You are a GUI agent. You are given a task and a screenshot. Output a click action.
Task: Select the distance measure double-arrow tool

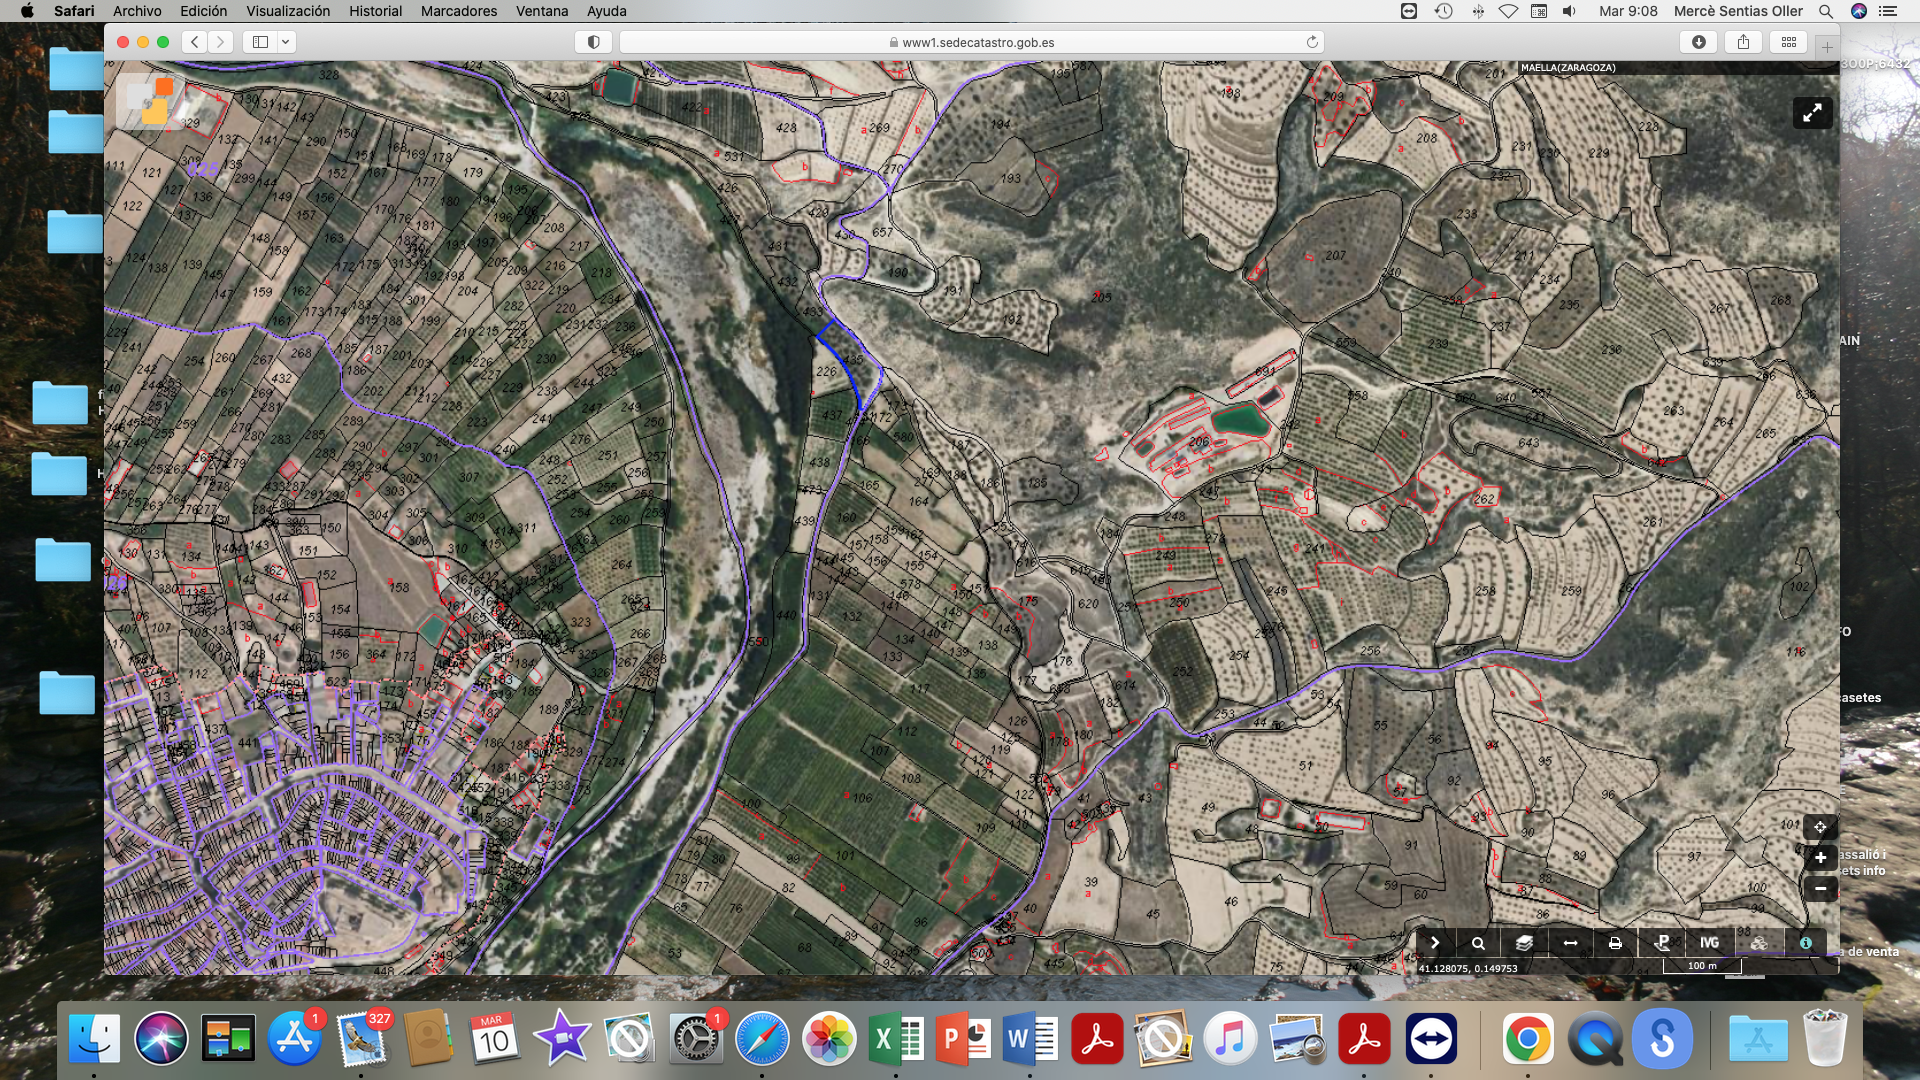point(1570,943)
